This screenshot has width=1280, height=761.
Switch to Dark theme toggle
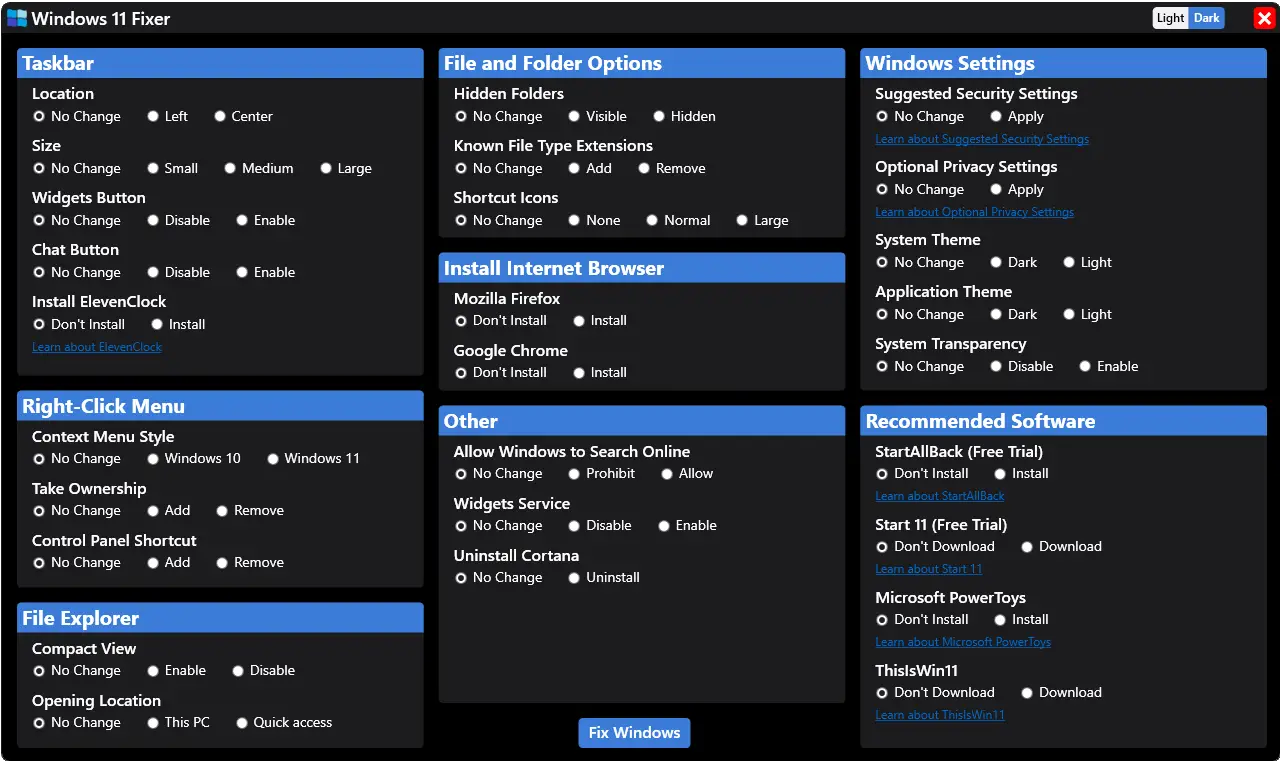[1206, 18]
